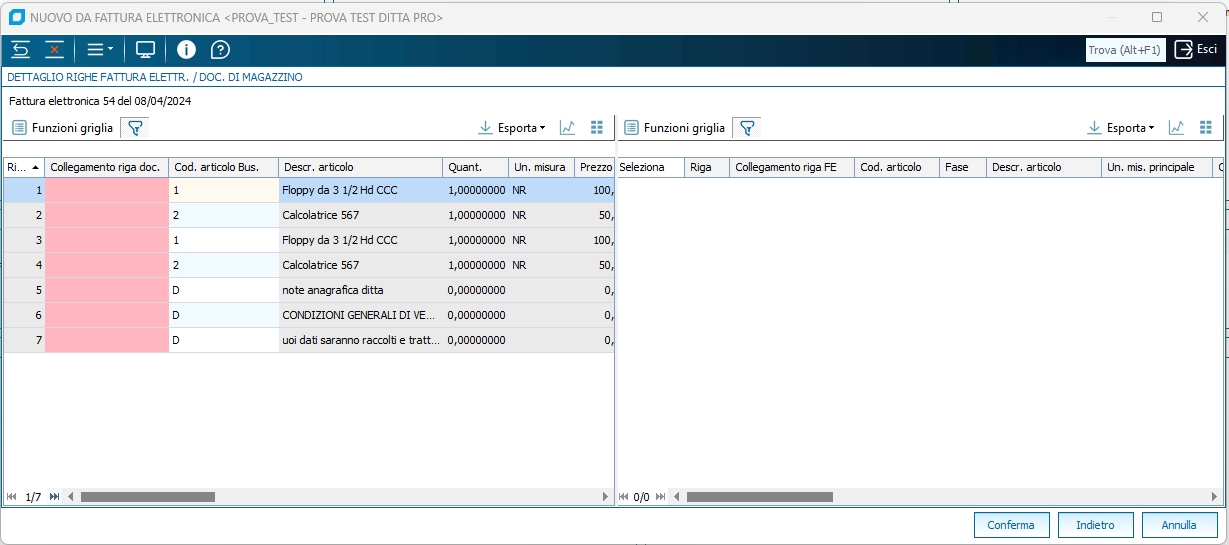The width and height of the screenshot is (1229, 545).
Task: Open the hamburger menu dropdown in toolbar
Action: click(99, 50)
